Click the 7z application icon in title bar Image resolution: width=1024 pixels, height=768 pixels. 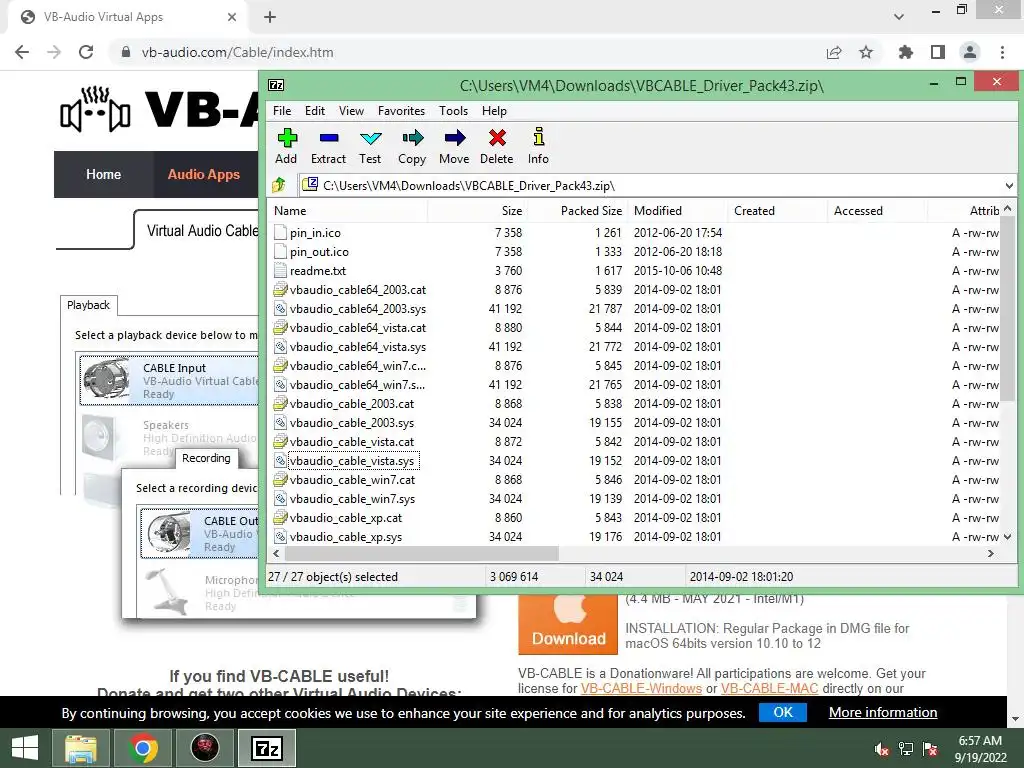tap(276, 85)
